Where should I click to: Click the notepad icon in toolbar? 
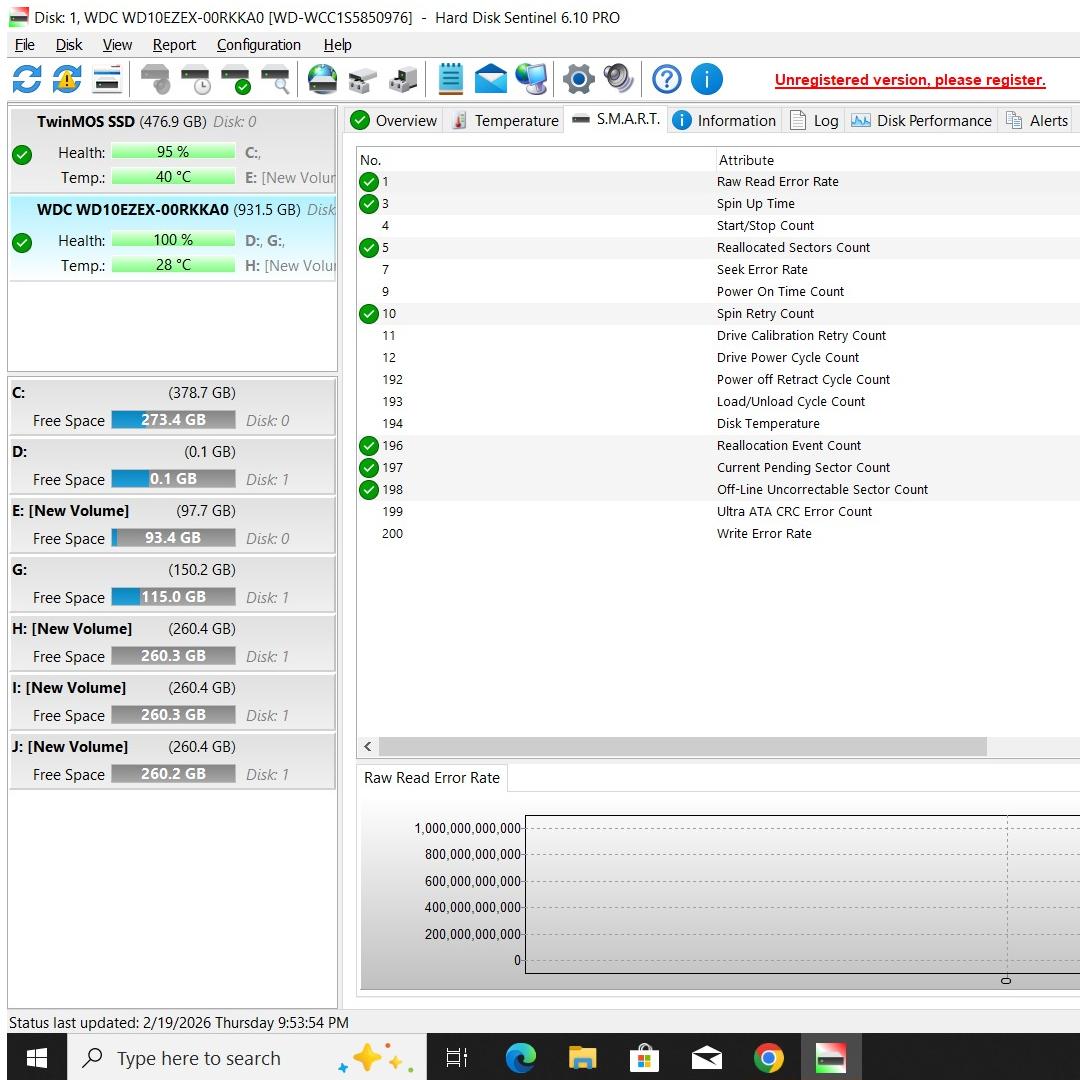click(x=451, y=79)
